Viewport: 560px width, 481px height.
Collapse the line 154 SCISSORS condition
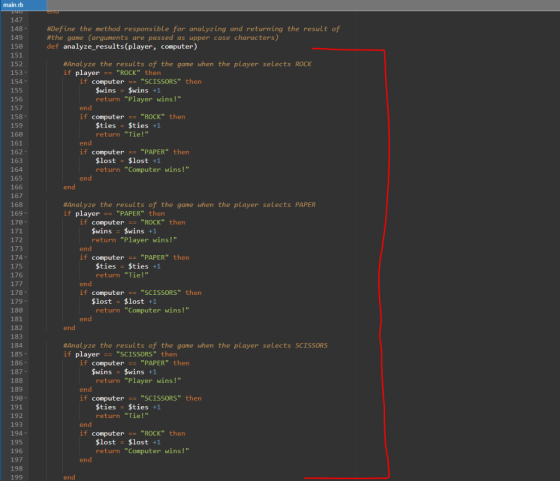pos(26,81)
